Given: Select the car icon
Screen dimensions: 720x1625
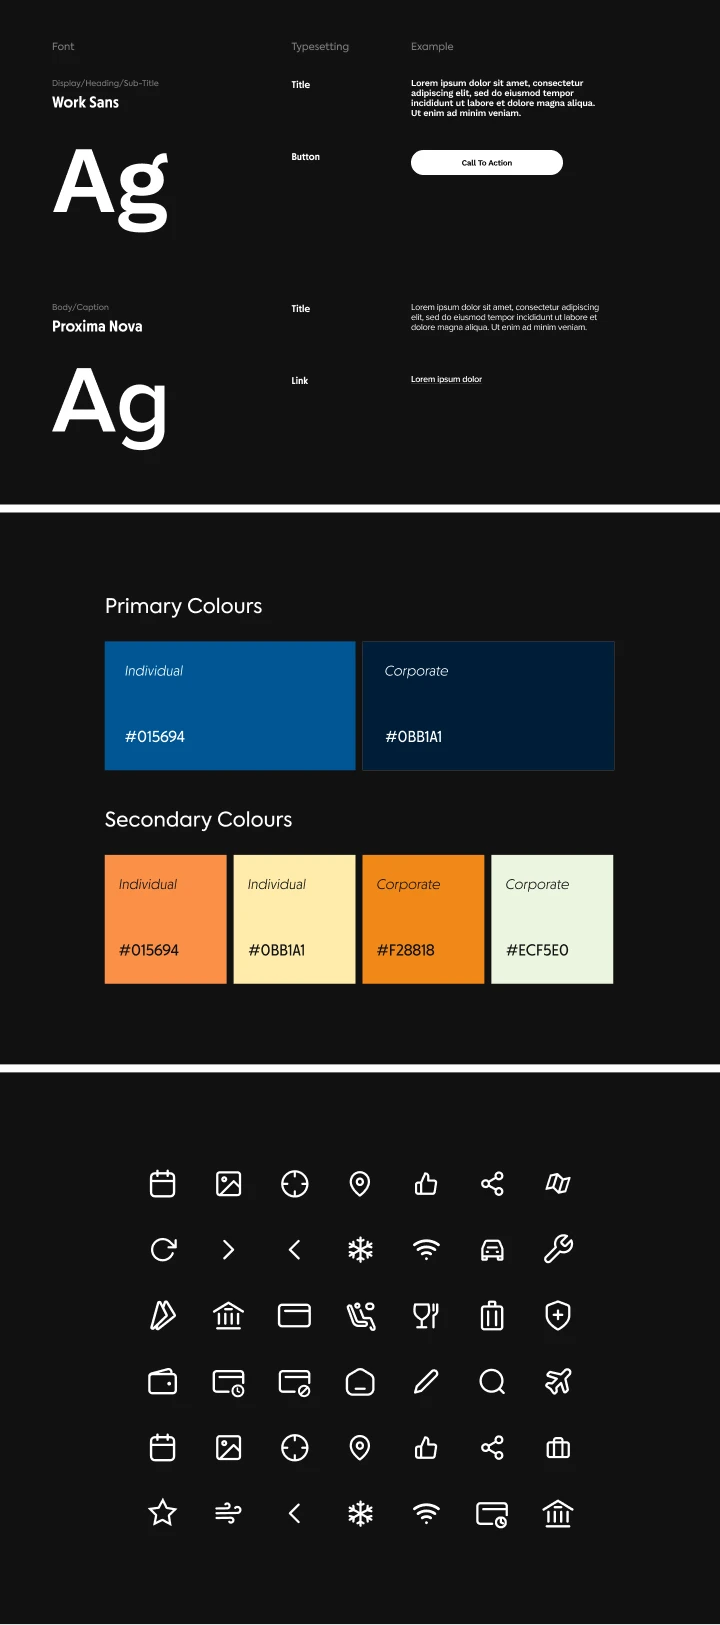Looking at the screenshot, I should point(492,1250).
